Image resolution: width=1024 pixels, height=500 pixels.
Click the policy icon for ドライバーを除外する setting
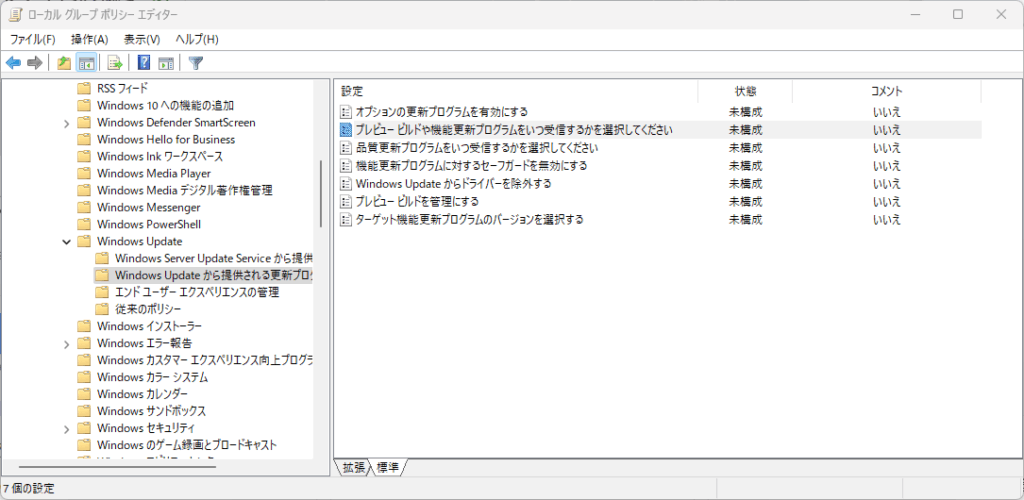tap(346, 183)
